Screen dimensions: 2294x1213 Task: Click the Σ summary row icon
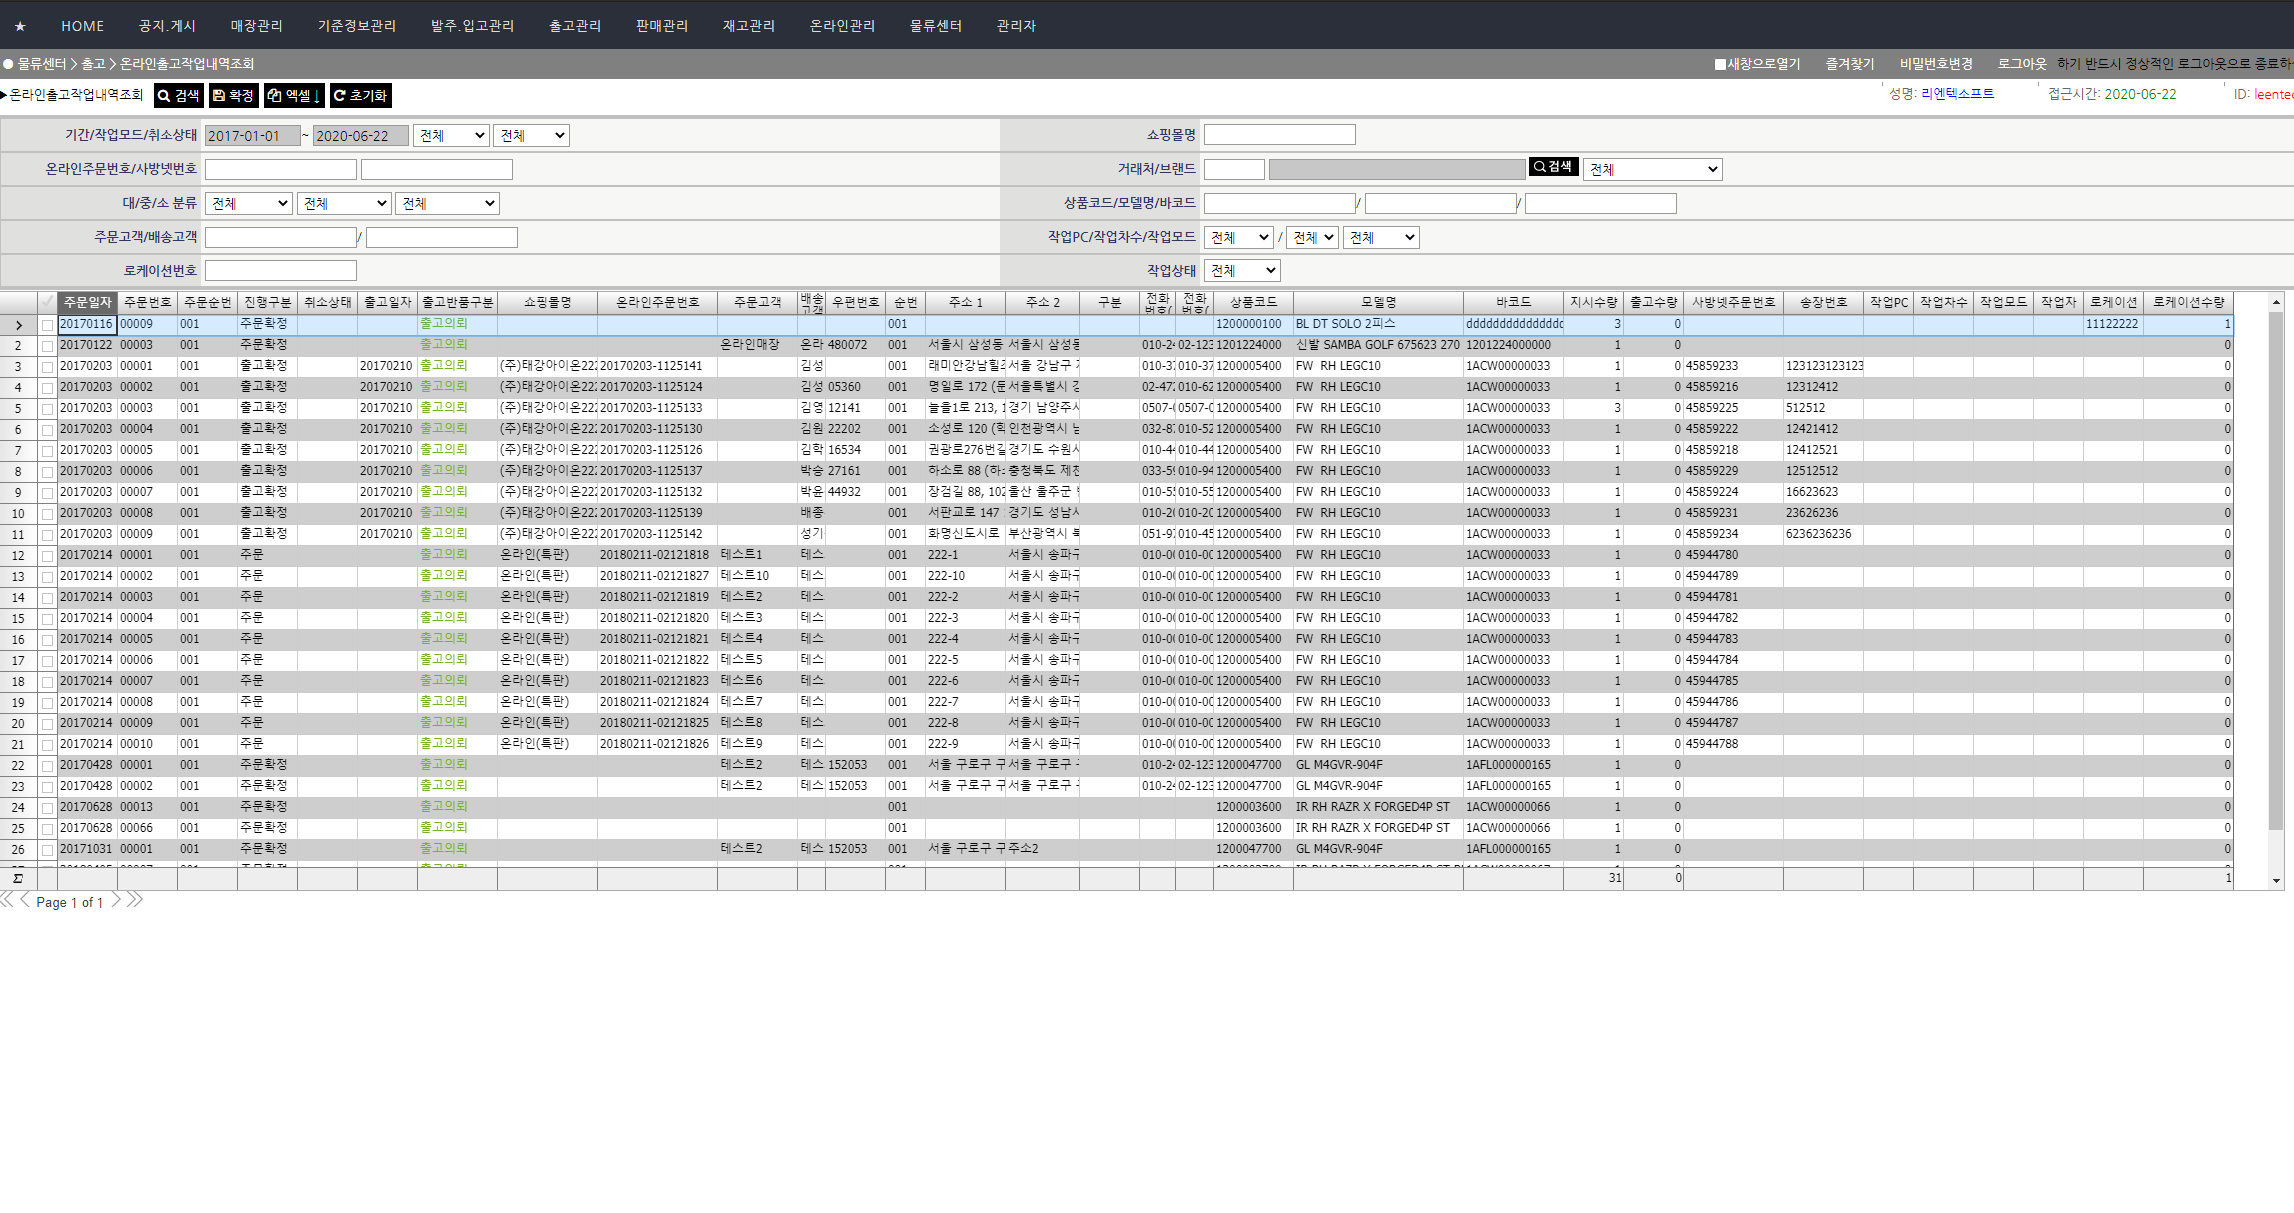pos(18,878)
